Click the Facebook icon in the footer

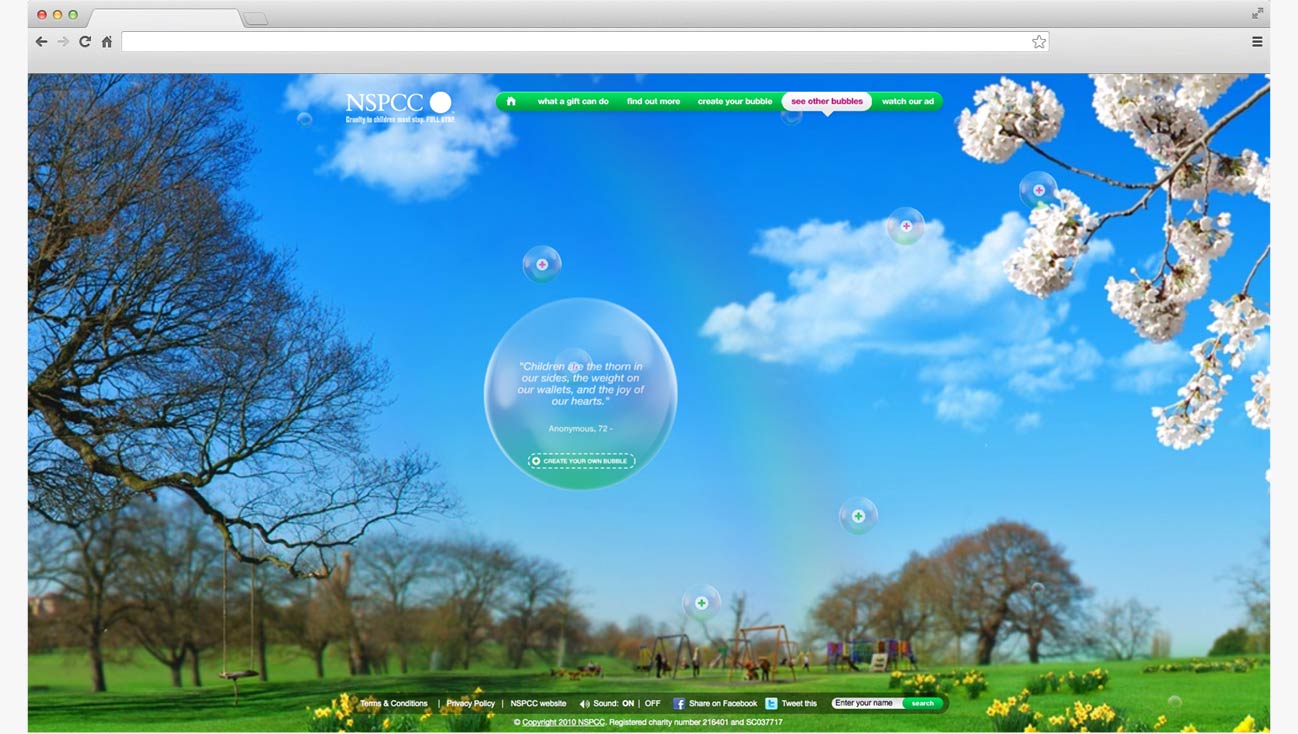(x=679, y=704)
